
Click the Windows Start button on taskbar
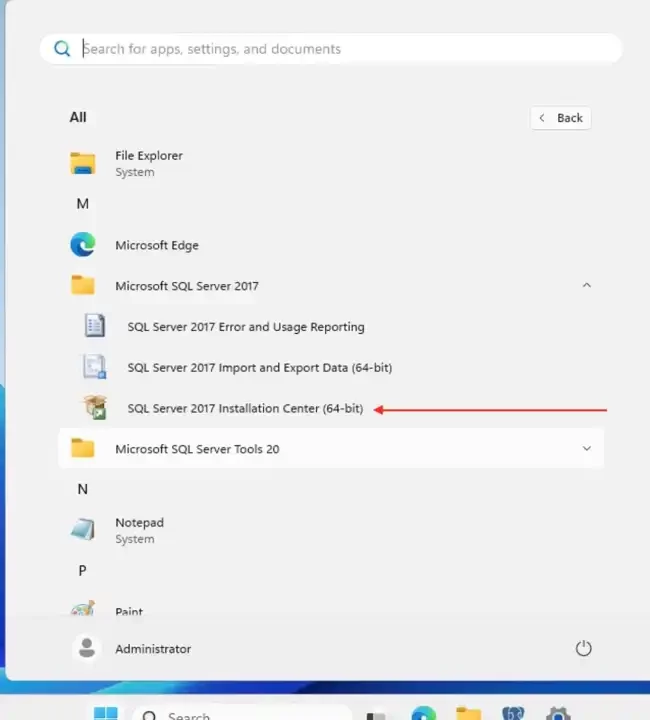[106, 713]
